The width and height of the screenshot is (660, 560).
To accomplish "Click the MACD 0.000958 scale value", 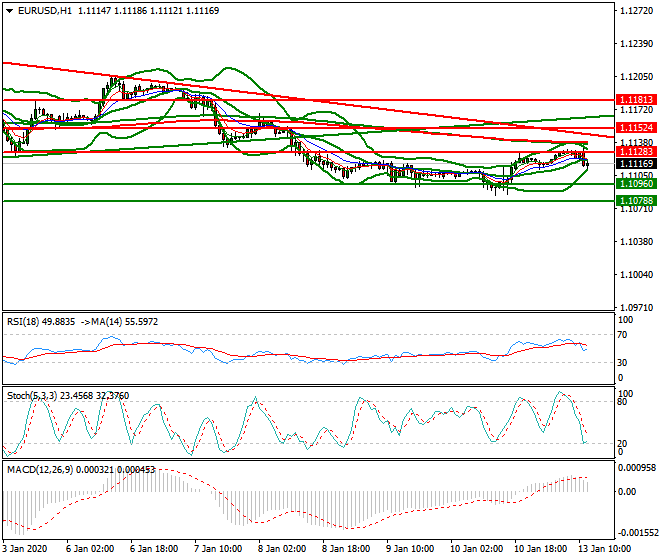I will tap(636, 468).
